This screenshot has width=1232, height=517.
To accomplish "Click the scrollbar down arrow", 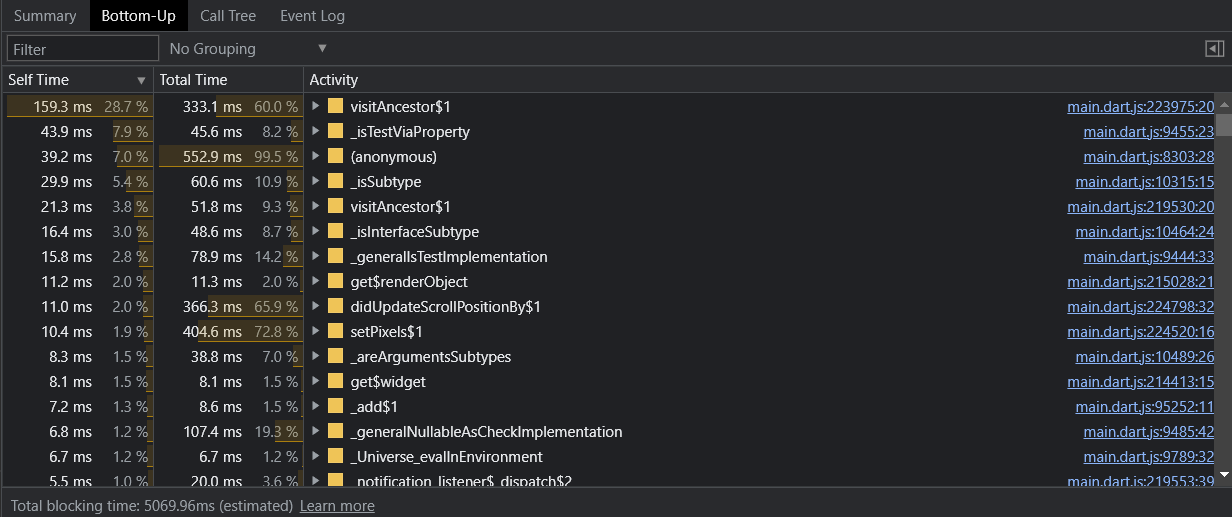I will point(1224,474).
